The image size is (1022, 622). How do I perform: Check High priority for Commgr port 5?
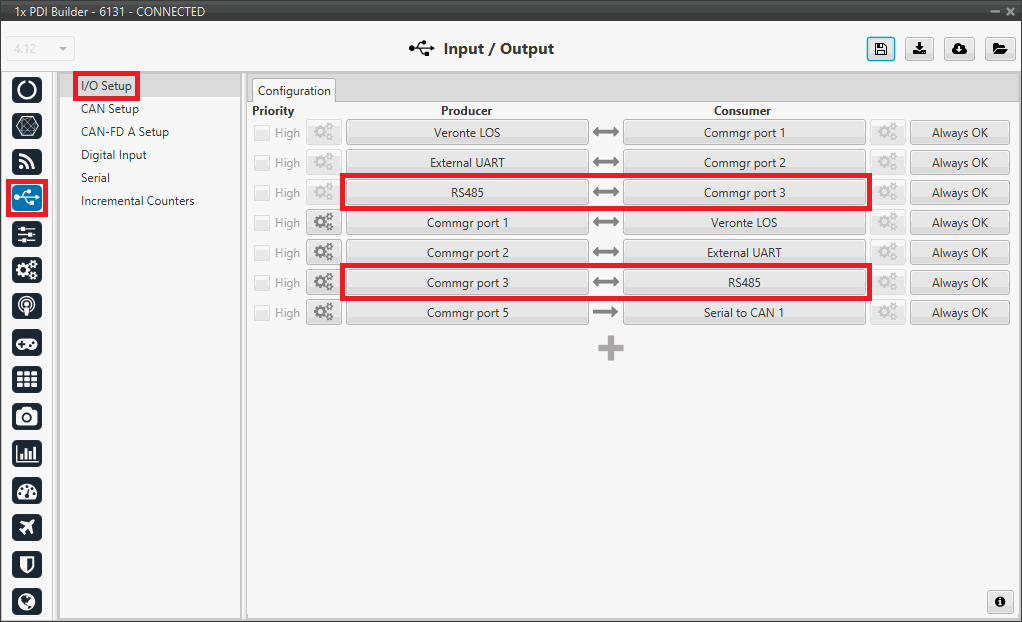[x=261, y=313]
